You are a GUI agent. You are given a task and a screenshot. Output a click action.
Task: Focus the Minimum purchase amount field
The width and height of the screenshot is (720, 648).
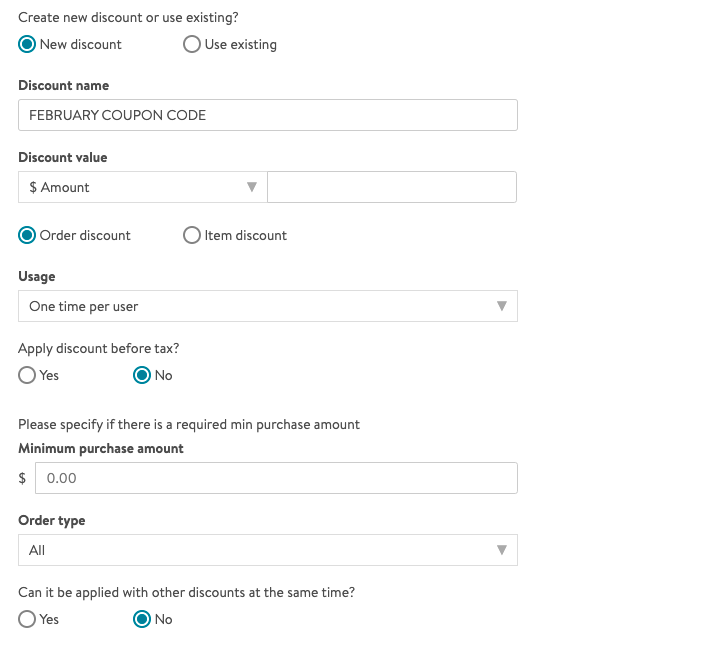(276, 478)
